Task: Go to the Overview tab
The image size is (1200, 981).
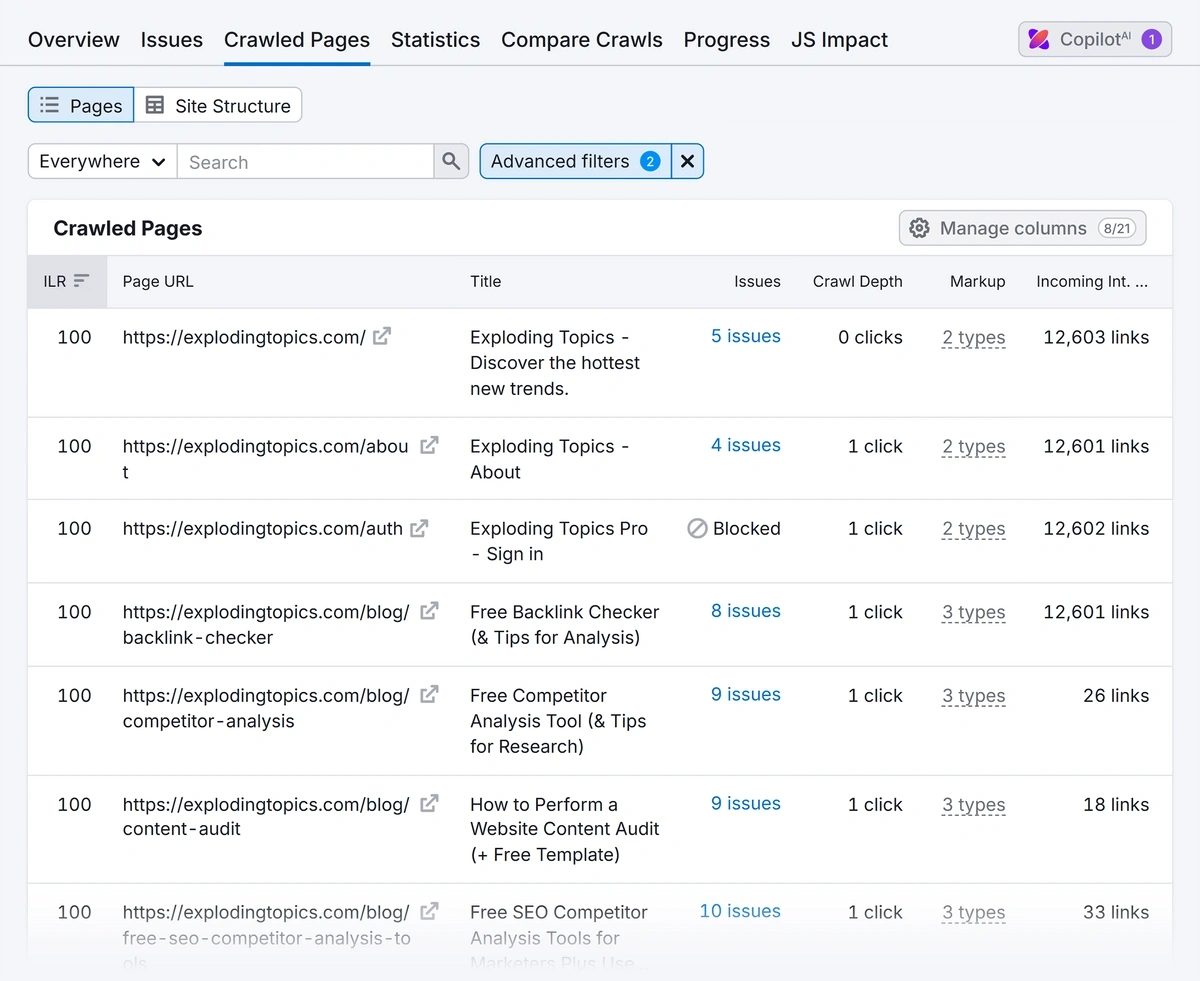Action: point(74,40)
